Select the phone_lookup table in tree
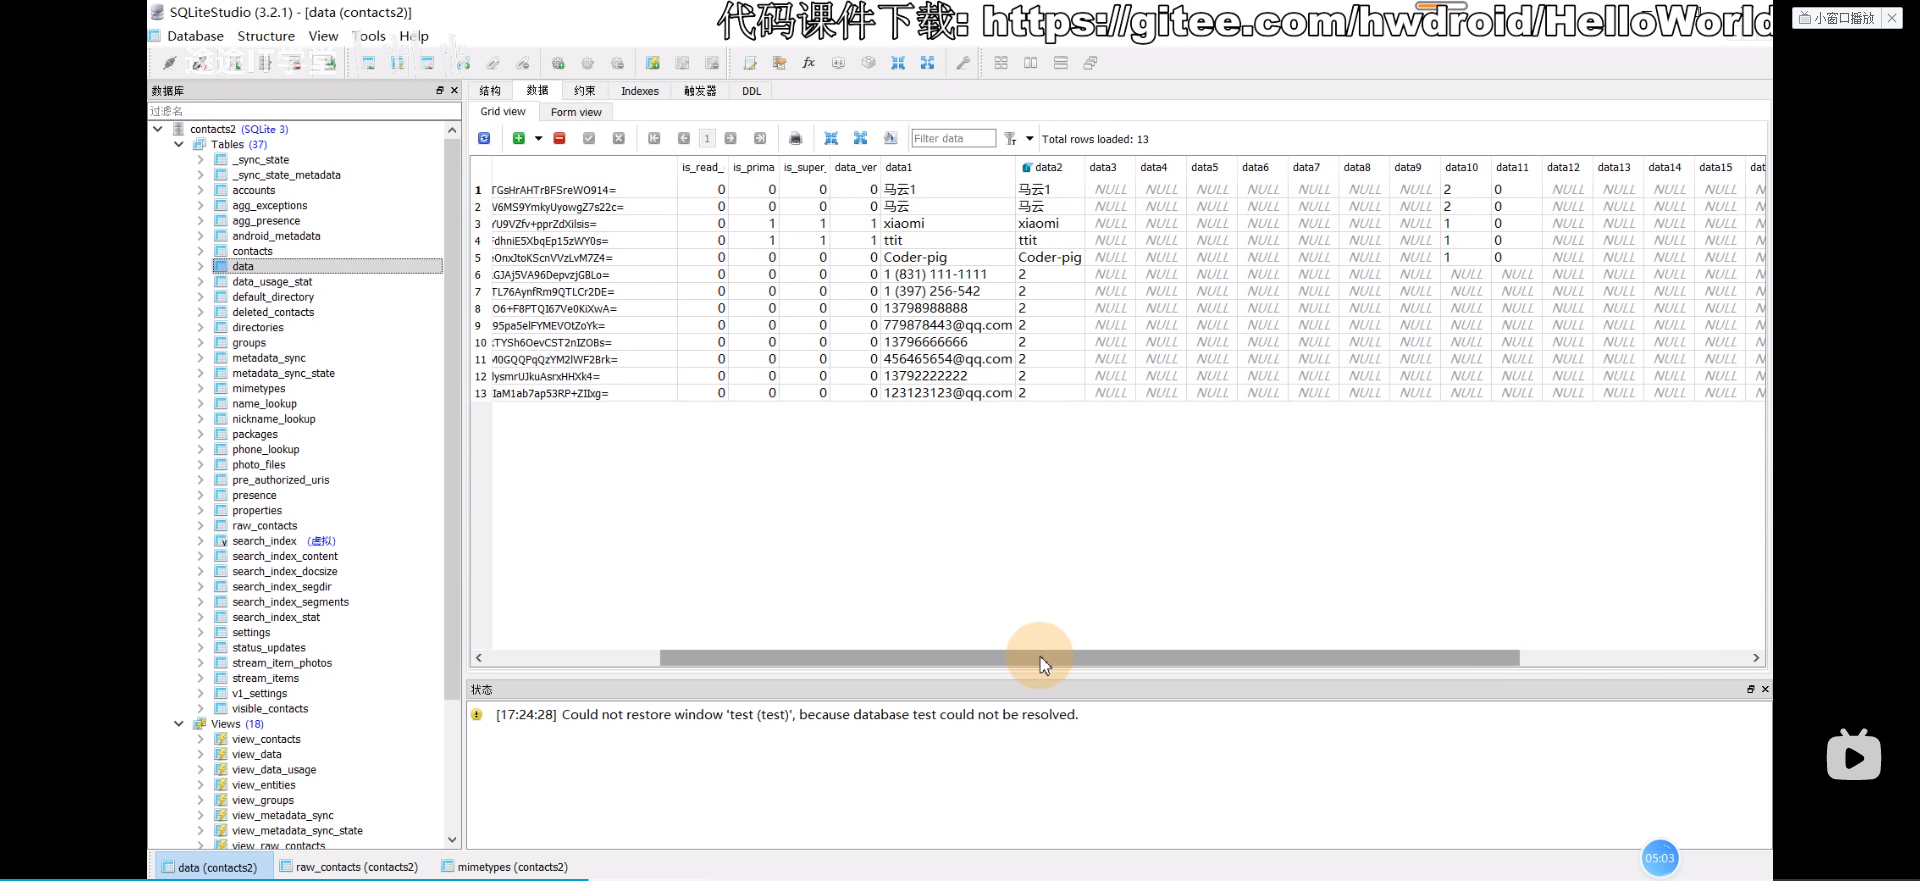The height and width of the screenshot is (881, 1920). tap(266, 450)
